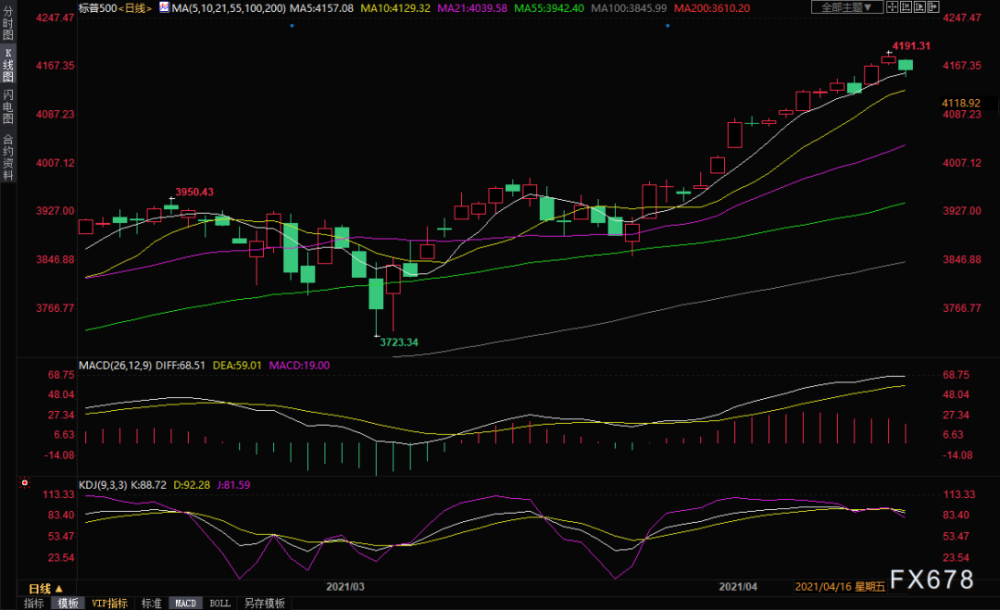Open the 全部主题 theme dropdown

847,7
